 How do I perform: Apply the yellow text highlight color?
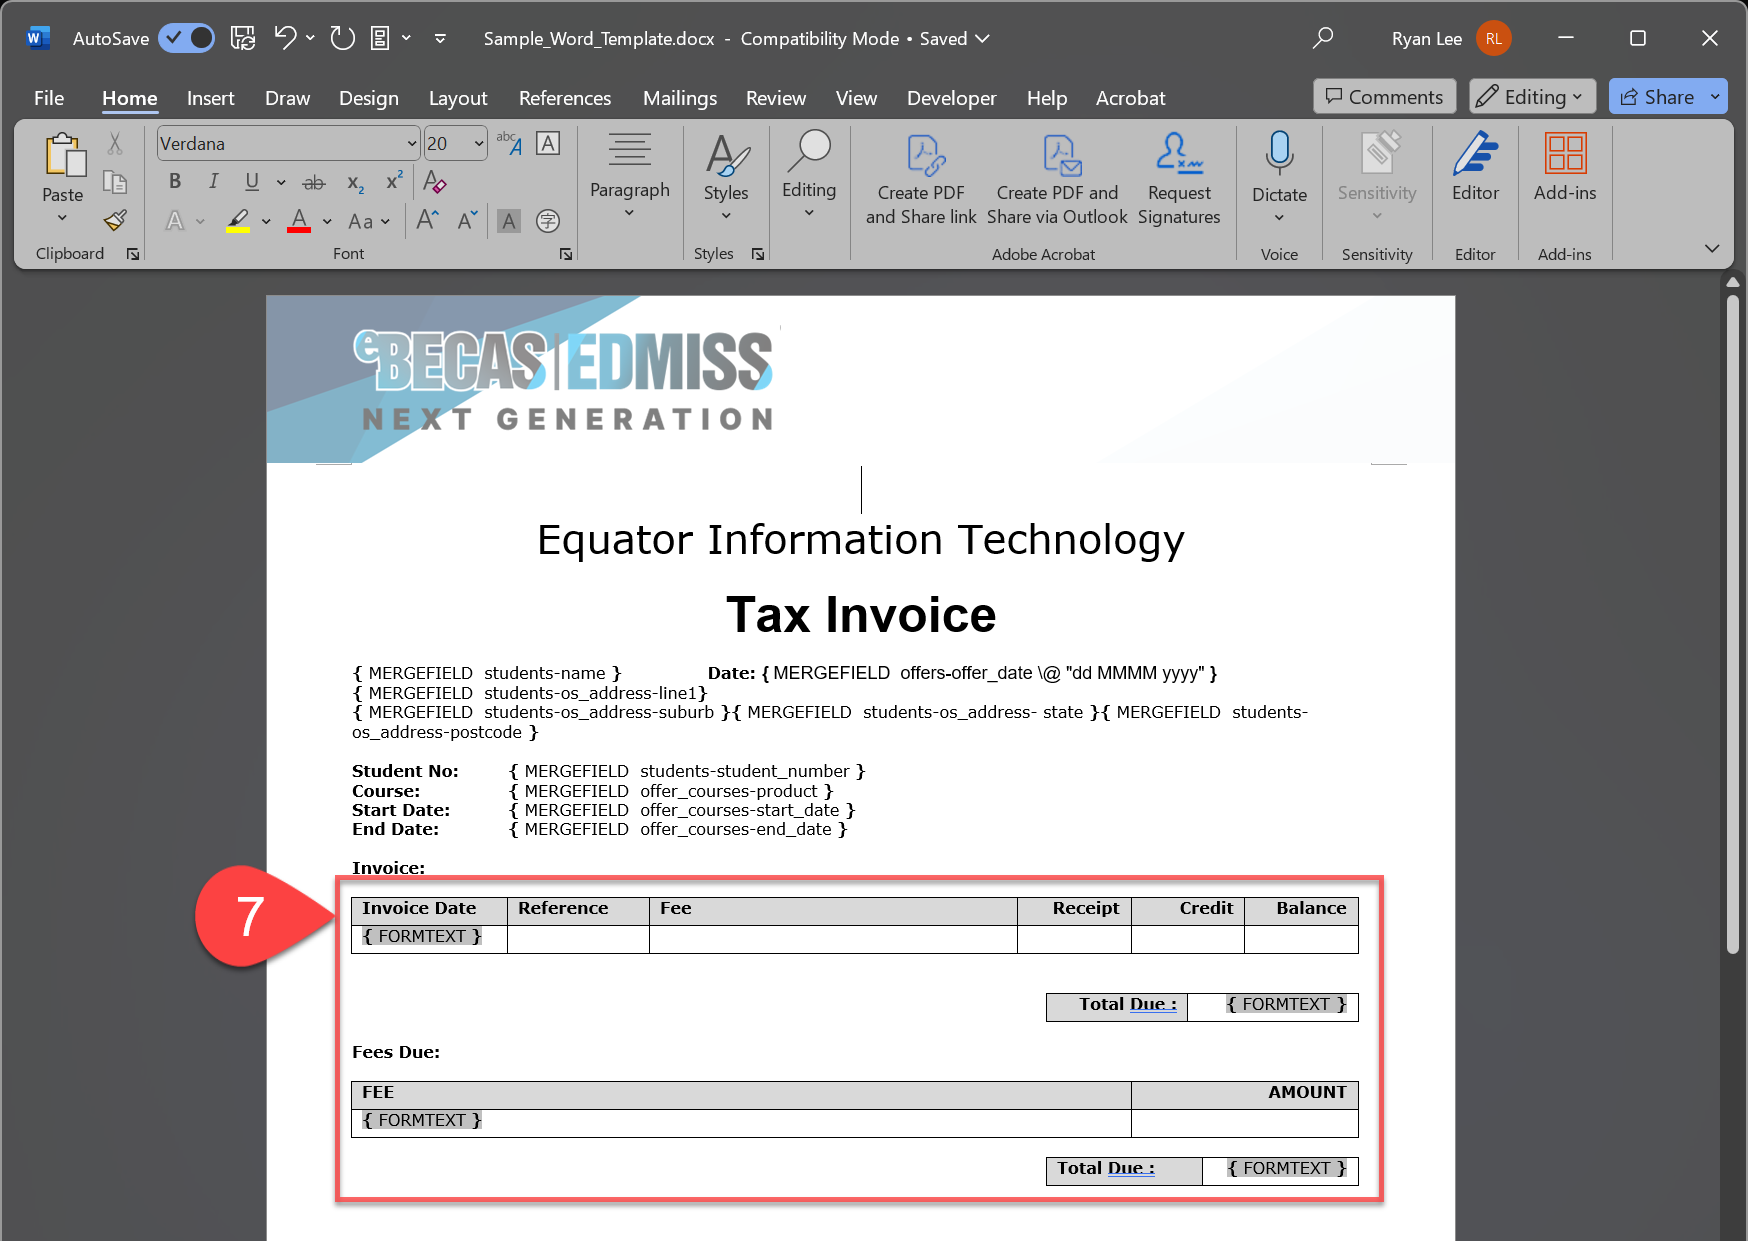coord(237,221)
